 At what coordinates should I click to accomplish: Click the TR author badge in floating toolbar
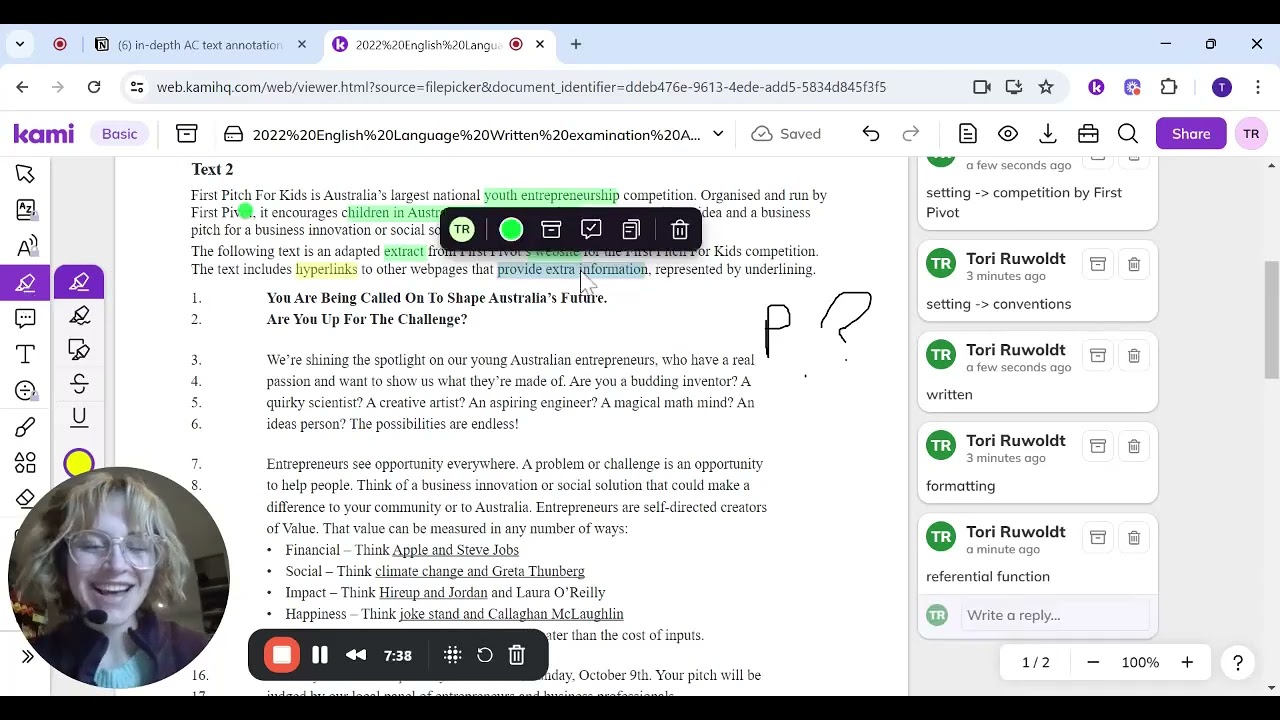tap(461, 230)
